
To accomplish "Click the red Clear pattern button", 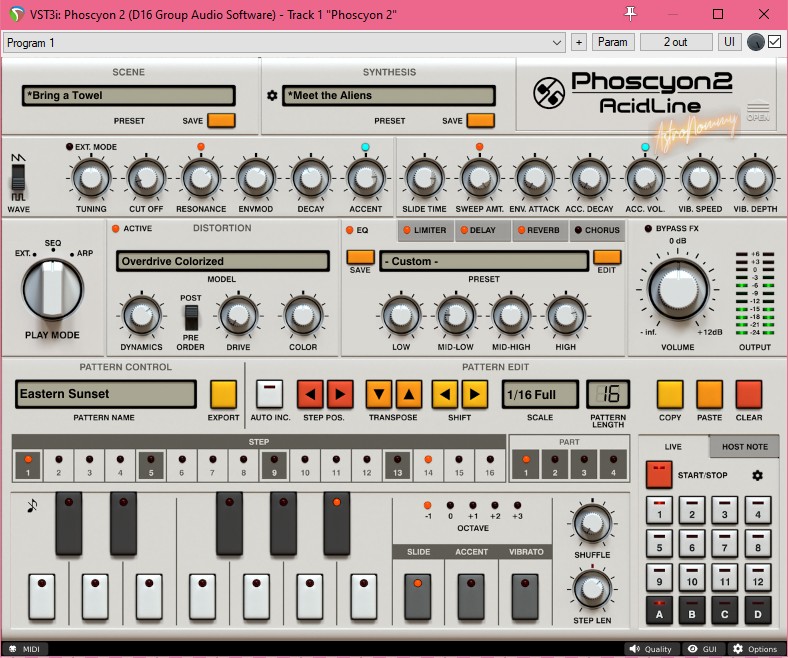I will [x=749, y=394].
